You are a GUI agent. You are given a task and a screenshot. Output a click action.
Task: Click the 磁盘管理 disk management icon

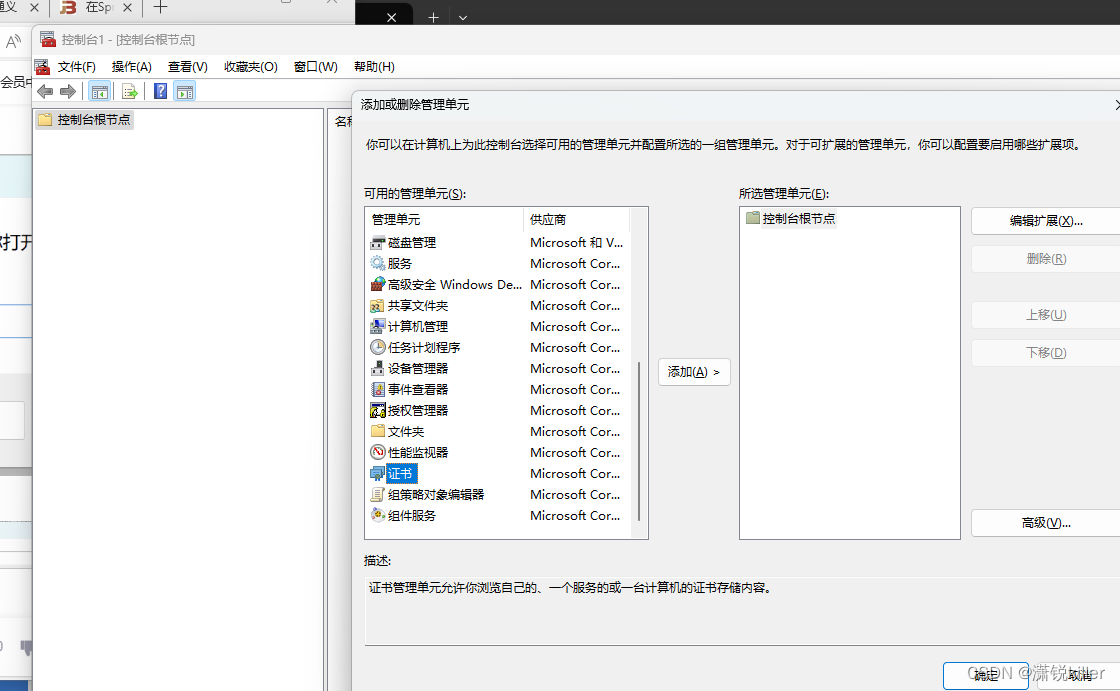click(x=377, y=243)
